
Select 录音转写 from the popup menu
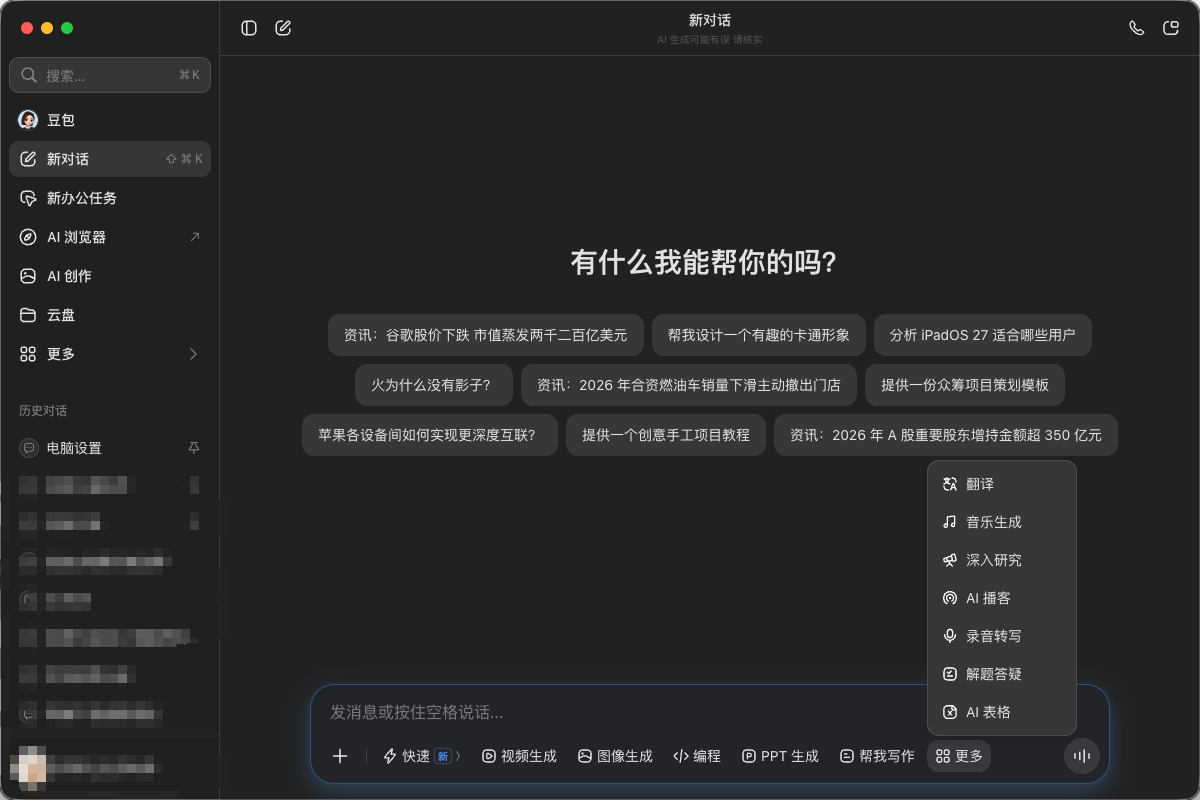tap(1002, 636)
